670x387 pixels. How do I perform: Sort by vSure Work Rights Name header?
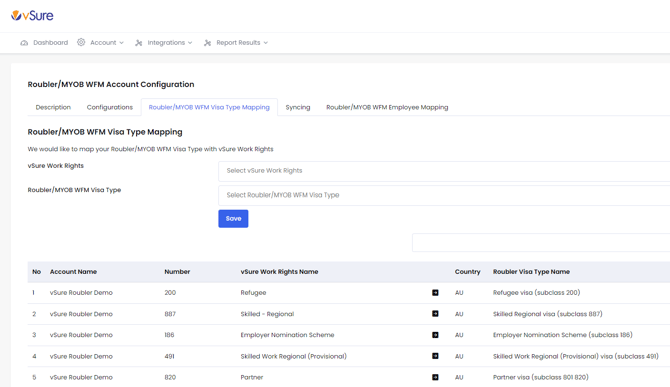(x=279, y=272)
